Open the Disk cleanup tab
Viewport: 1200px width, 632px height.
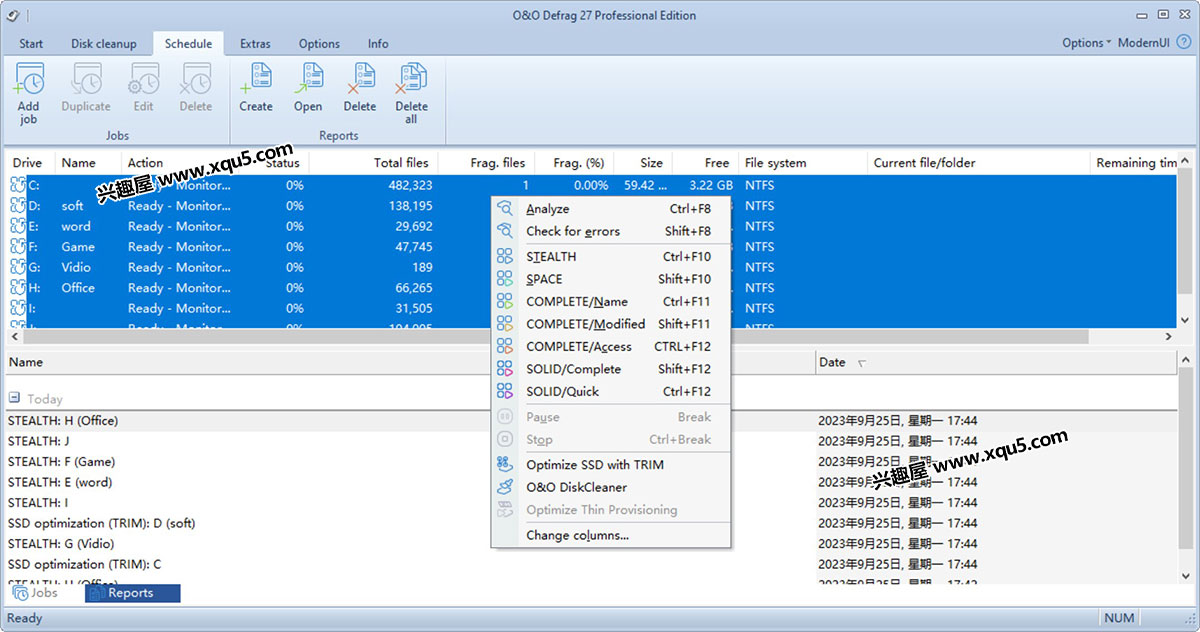tap(104, 44)
